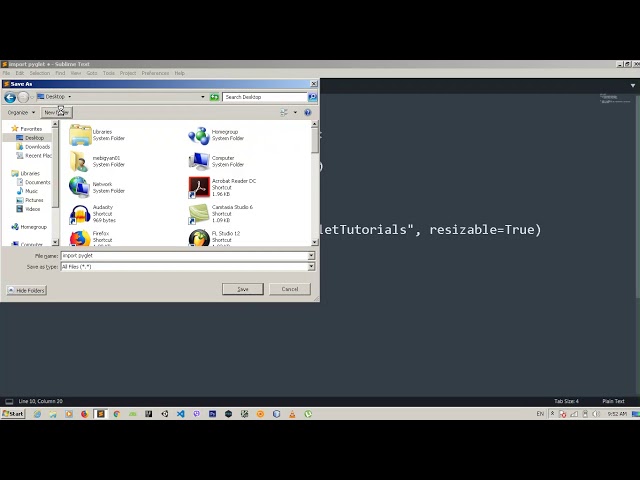Go back using the blue arrow

click(10, 97)
